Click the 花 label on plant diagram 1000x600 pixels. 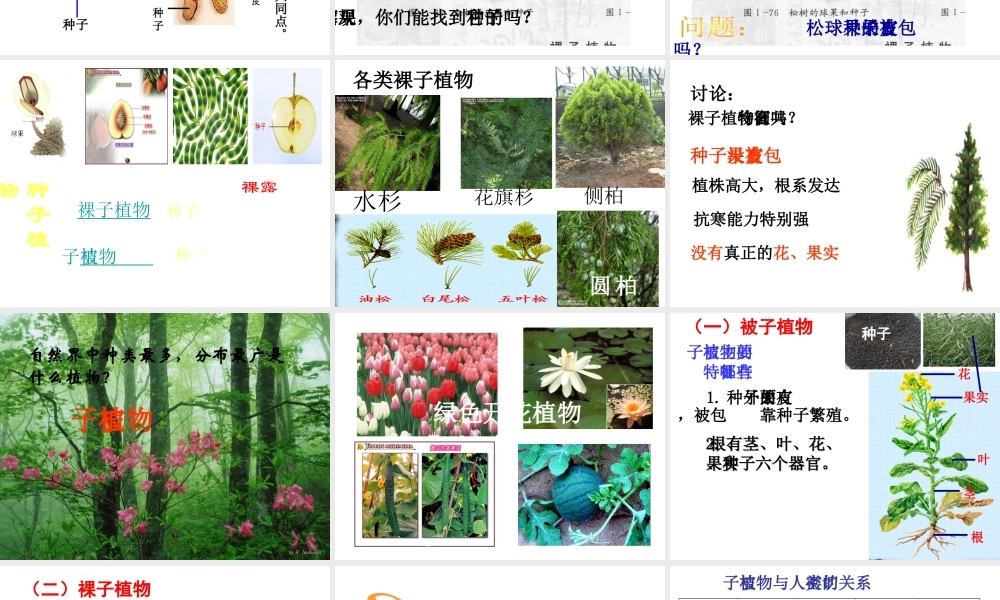pyautogui.click(x=964, y=374)
